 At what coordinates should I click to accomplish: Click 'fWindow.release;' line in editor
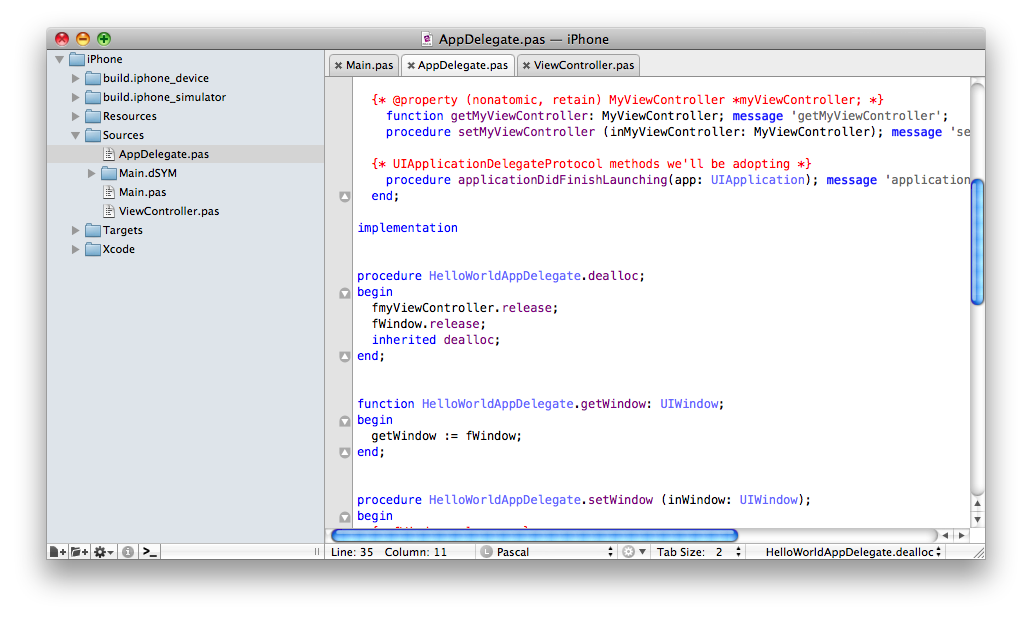click(x=428, y=324)
